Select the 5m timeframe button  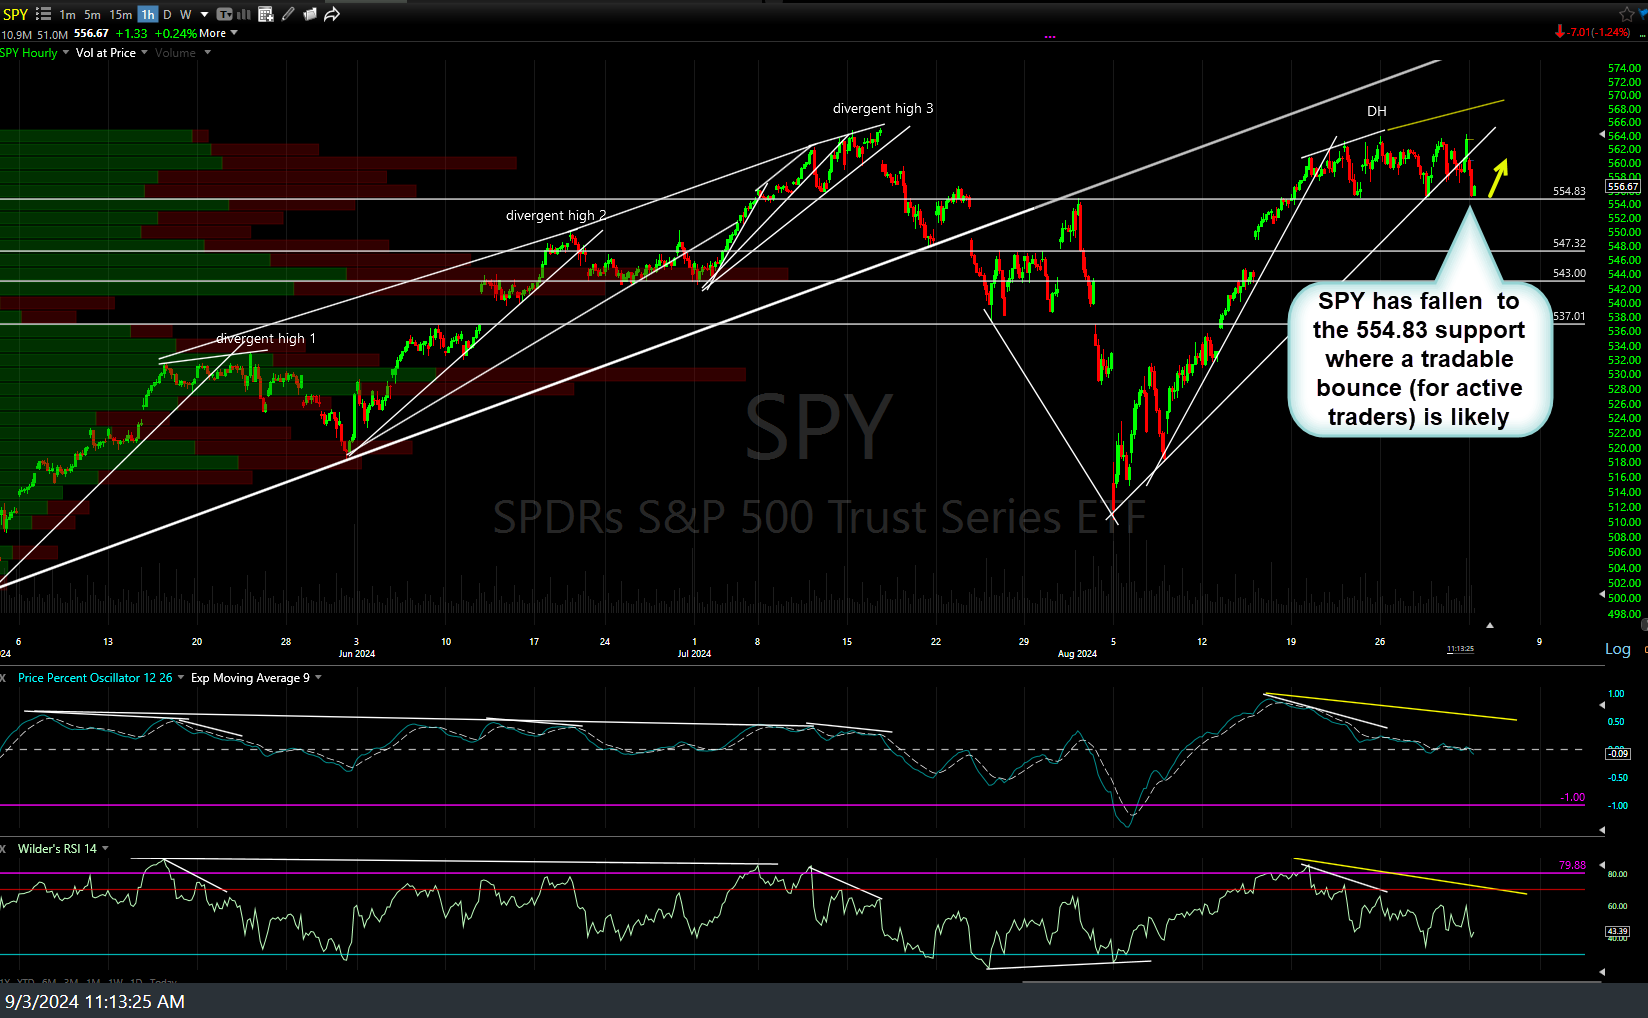(92, 14)
